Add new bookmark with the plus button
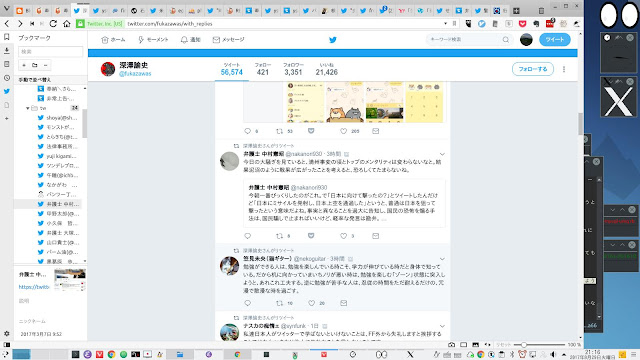The width and height of the screenshot is (640, 360). [24, 65]
